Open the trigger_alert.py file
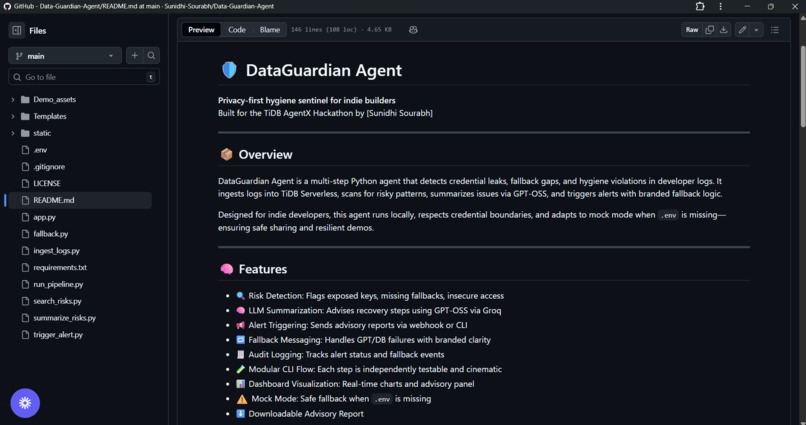 point(58,335)
